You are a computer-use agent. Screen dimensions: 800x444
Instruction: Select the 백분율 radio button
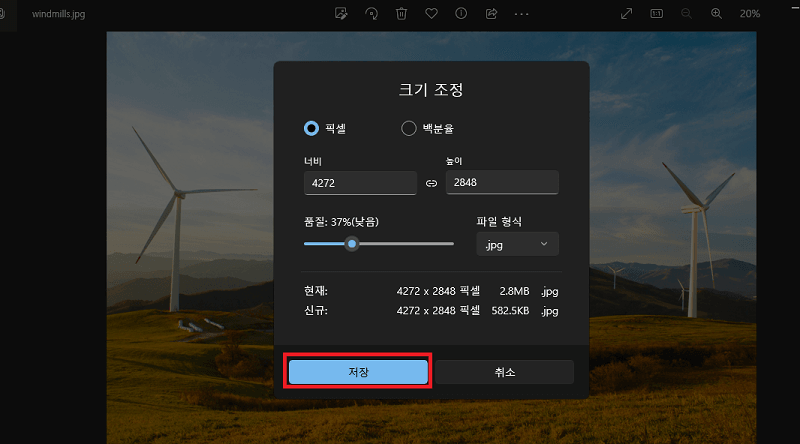point(409,128)
